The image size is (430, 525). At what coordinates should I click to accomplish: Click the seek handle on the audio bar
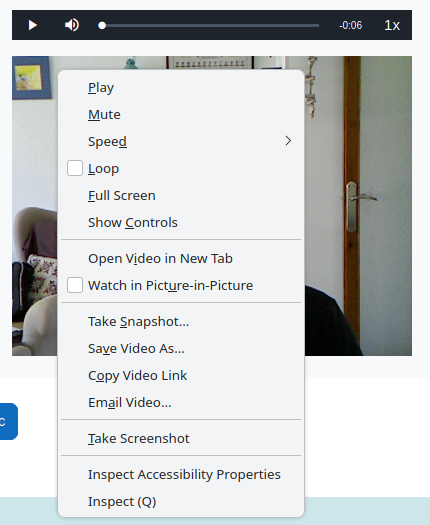click(102, 25)
